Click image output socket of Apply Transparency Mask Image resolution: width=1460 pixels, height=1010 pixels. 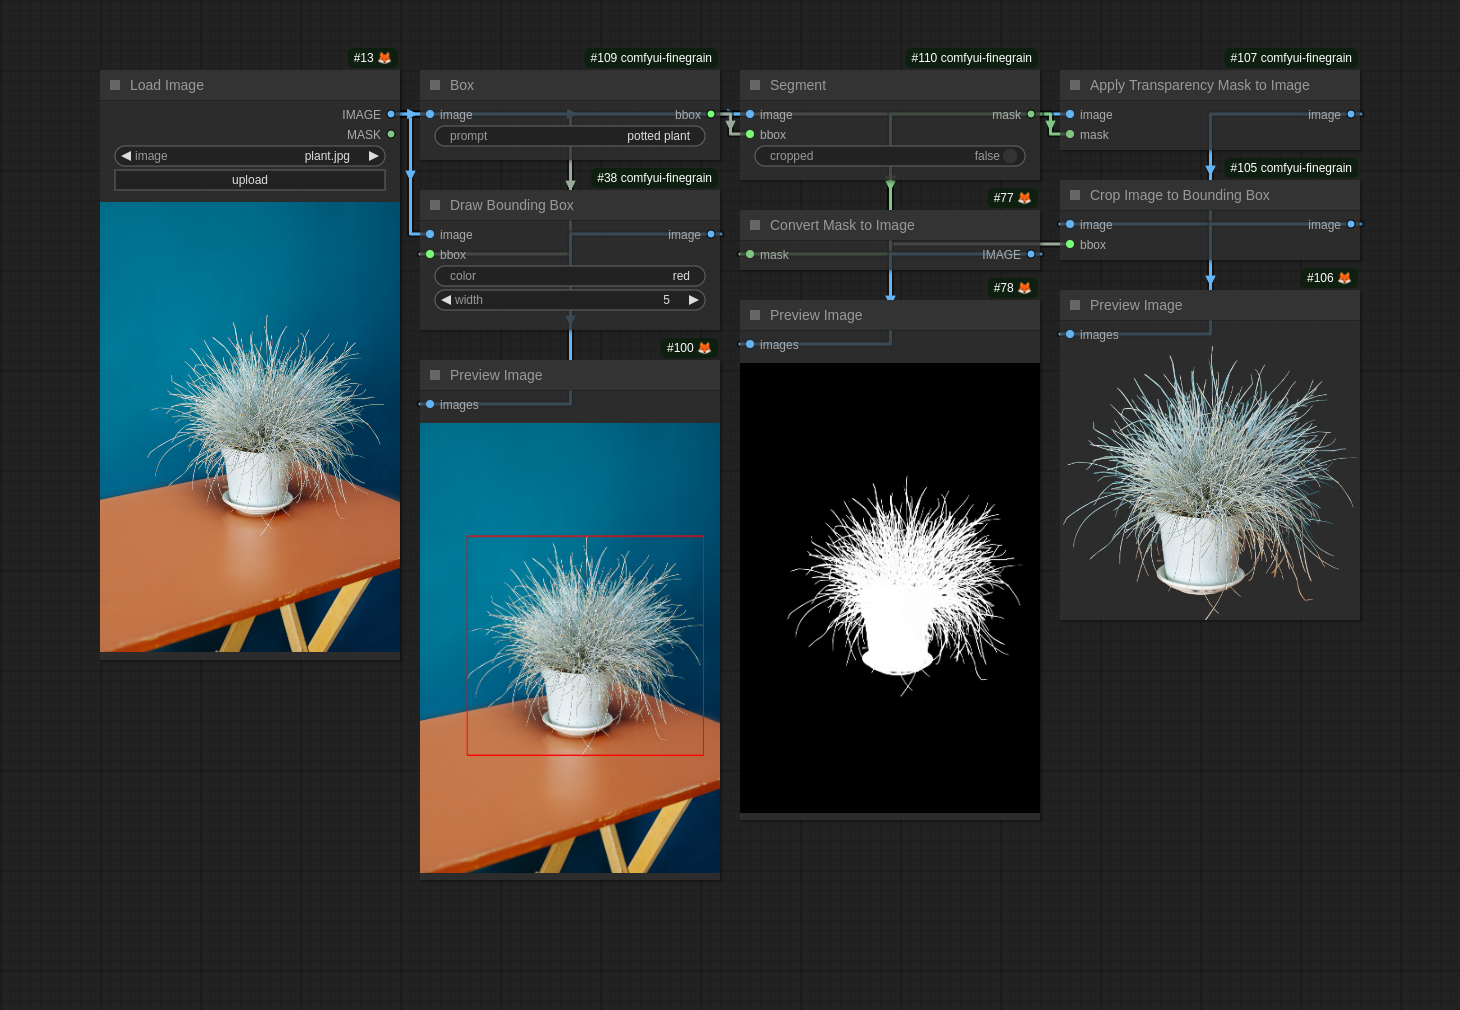coord(1351,114)
